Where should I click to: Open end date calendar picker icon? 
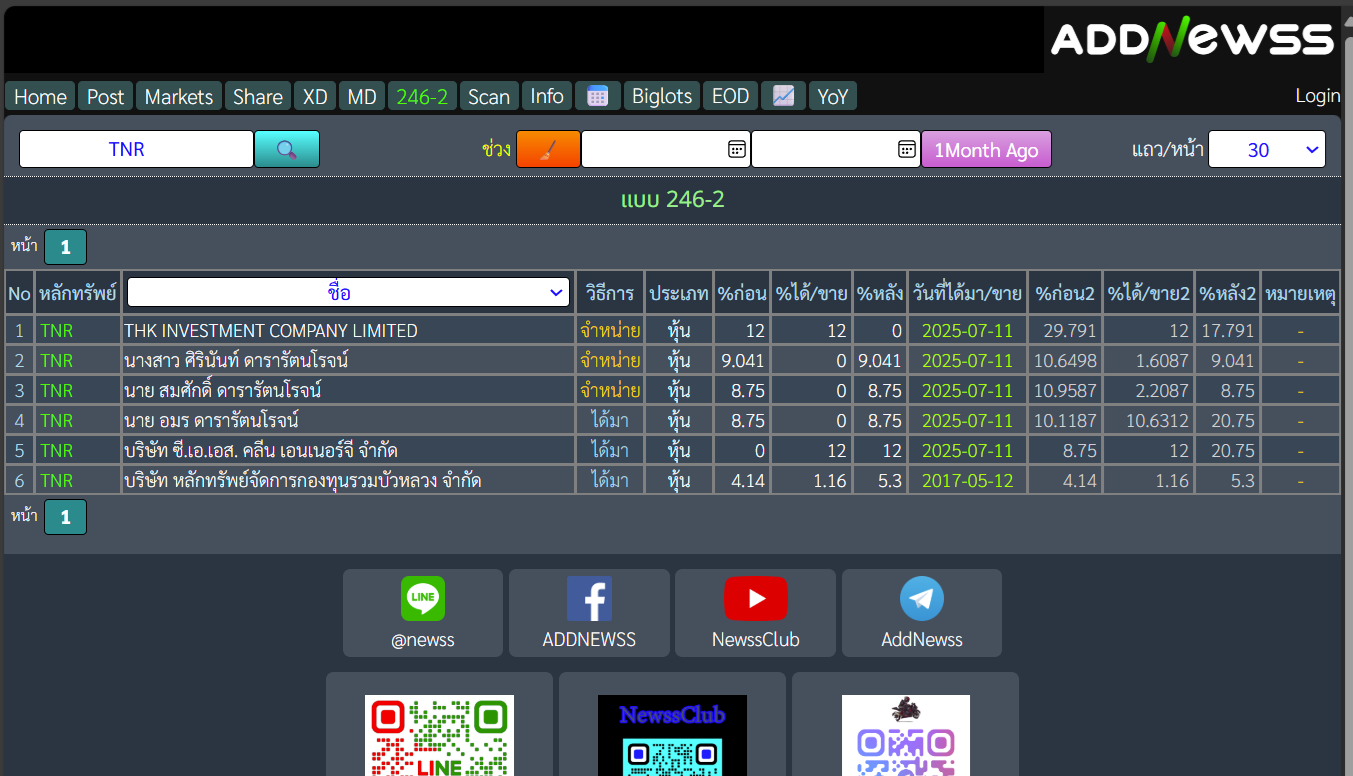click(x=906, y=149)
